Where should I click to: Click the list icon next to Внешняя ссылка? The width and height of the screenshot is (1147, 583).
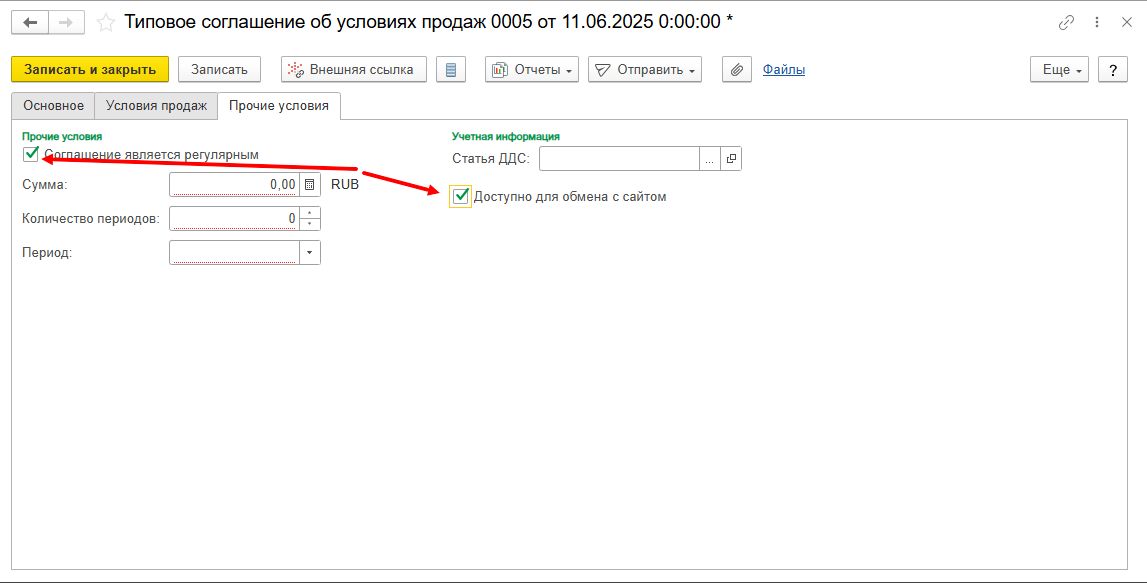click(451, 69)
